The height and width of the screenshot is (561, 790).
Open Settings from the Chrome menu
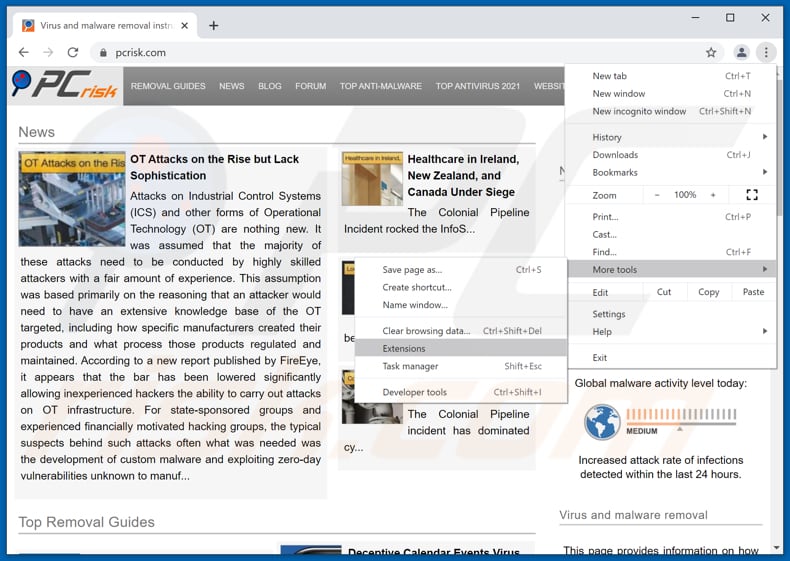[x=609, y=314]
